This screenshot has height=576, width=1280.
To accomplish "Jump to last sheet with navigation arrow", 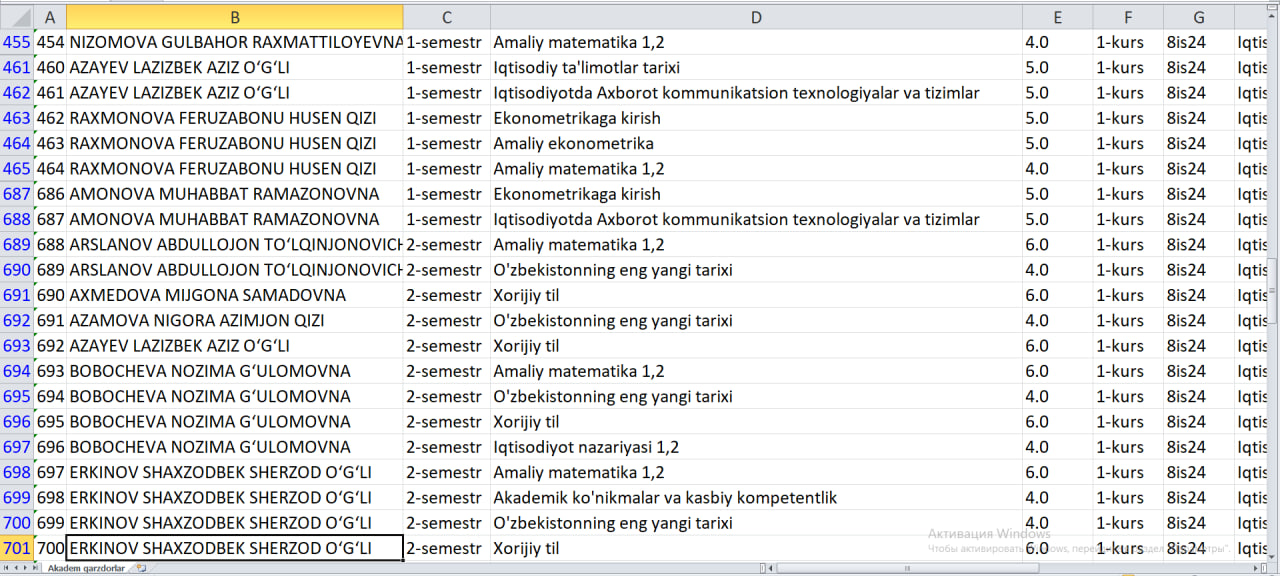I will coord(36,568).
